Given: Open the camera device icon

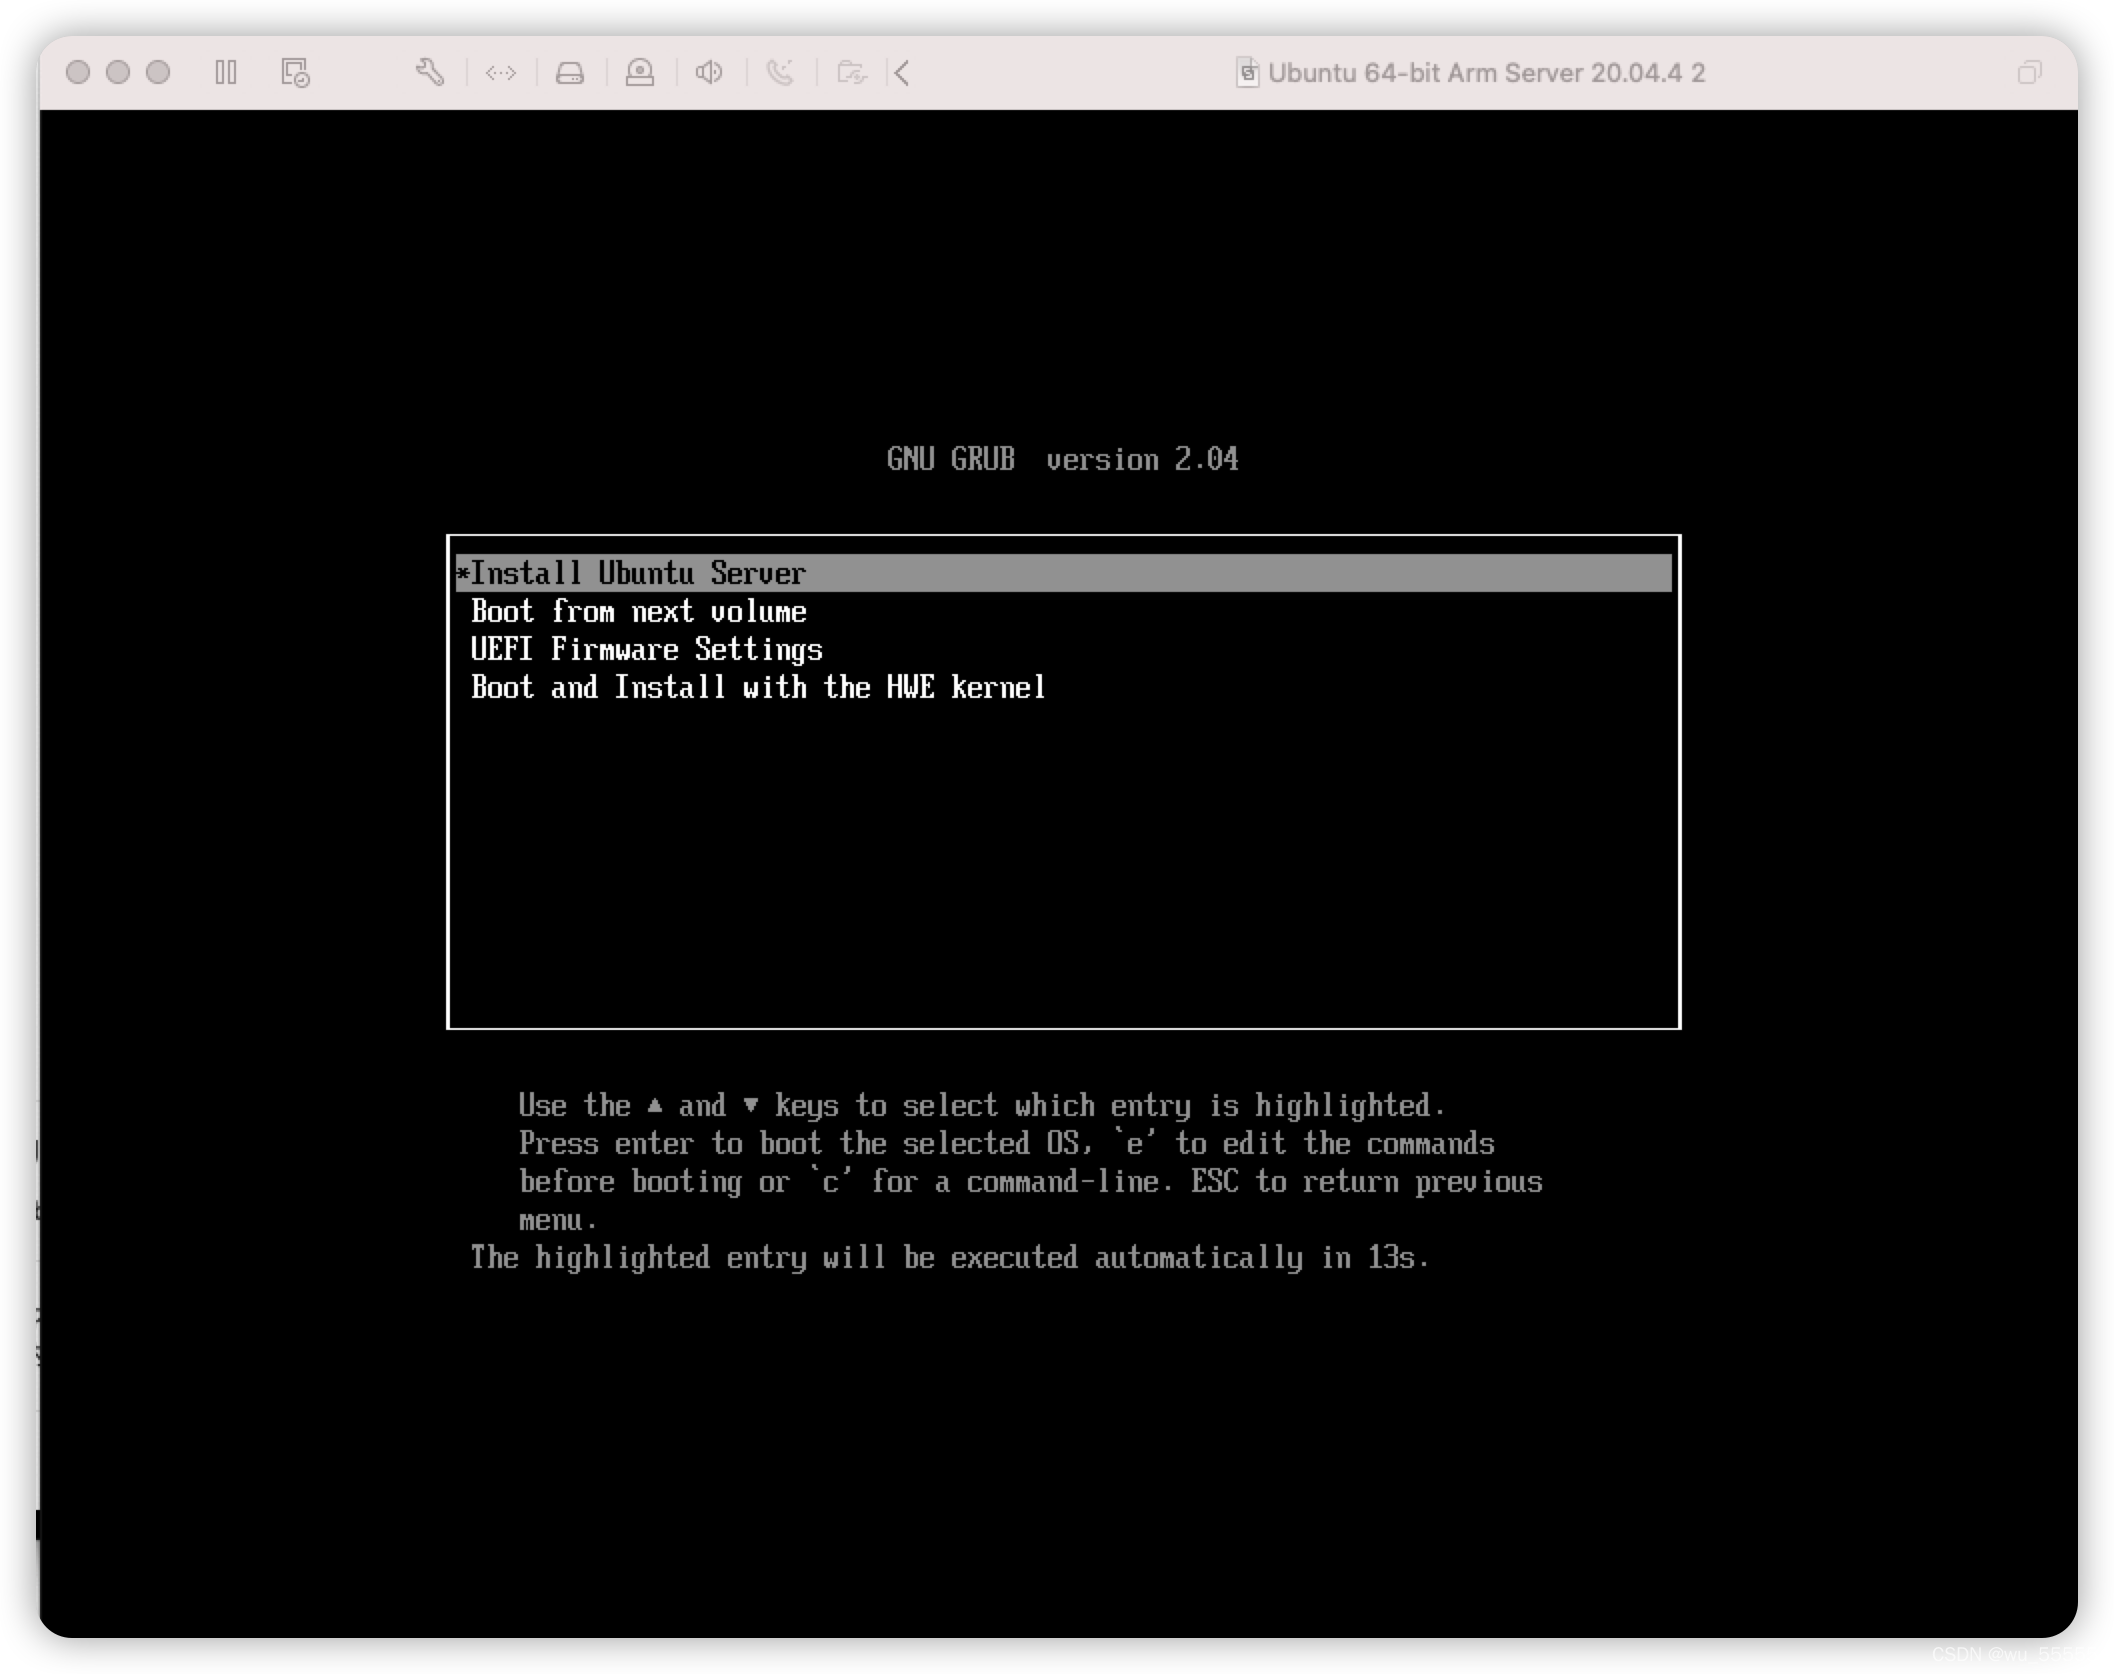Looking at the screenshot, I should [x=640, y=72].
